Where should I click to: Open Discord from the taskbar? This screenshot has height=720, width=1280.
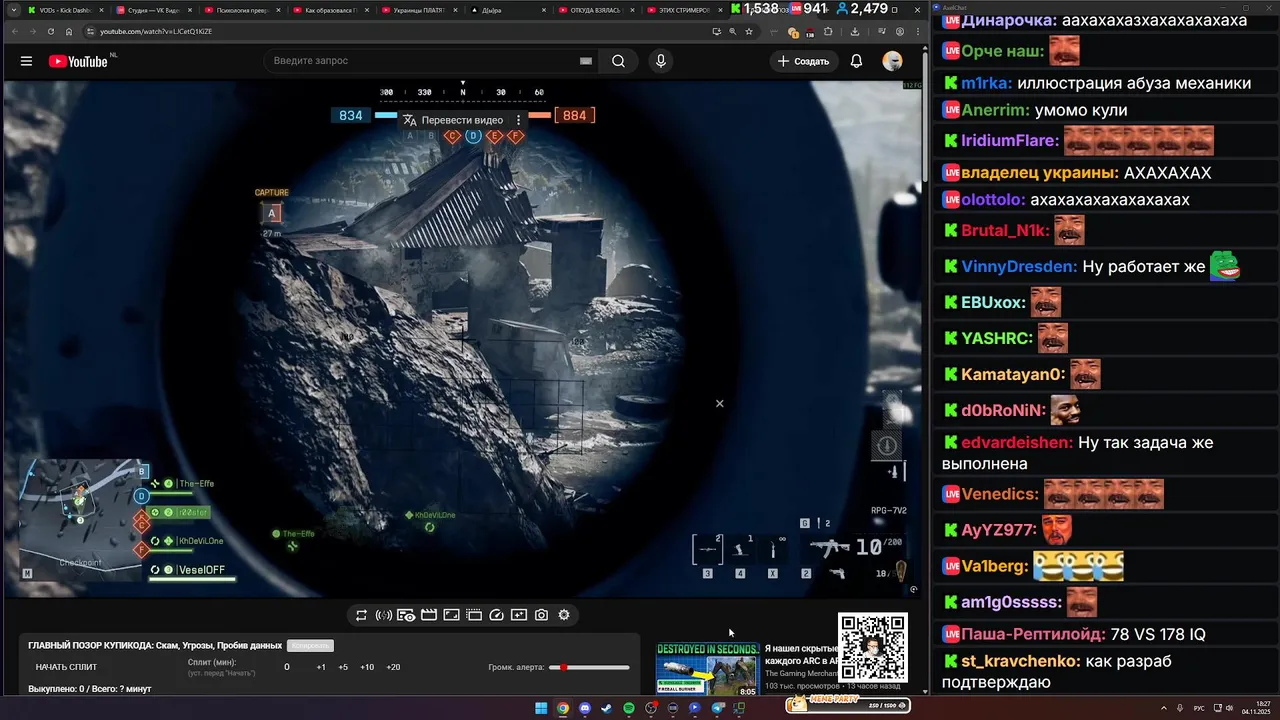point(585,708)
